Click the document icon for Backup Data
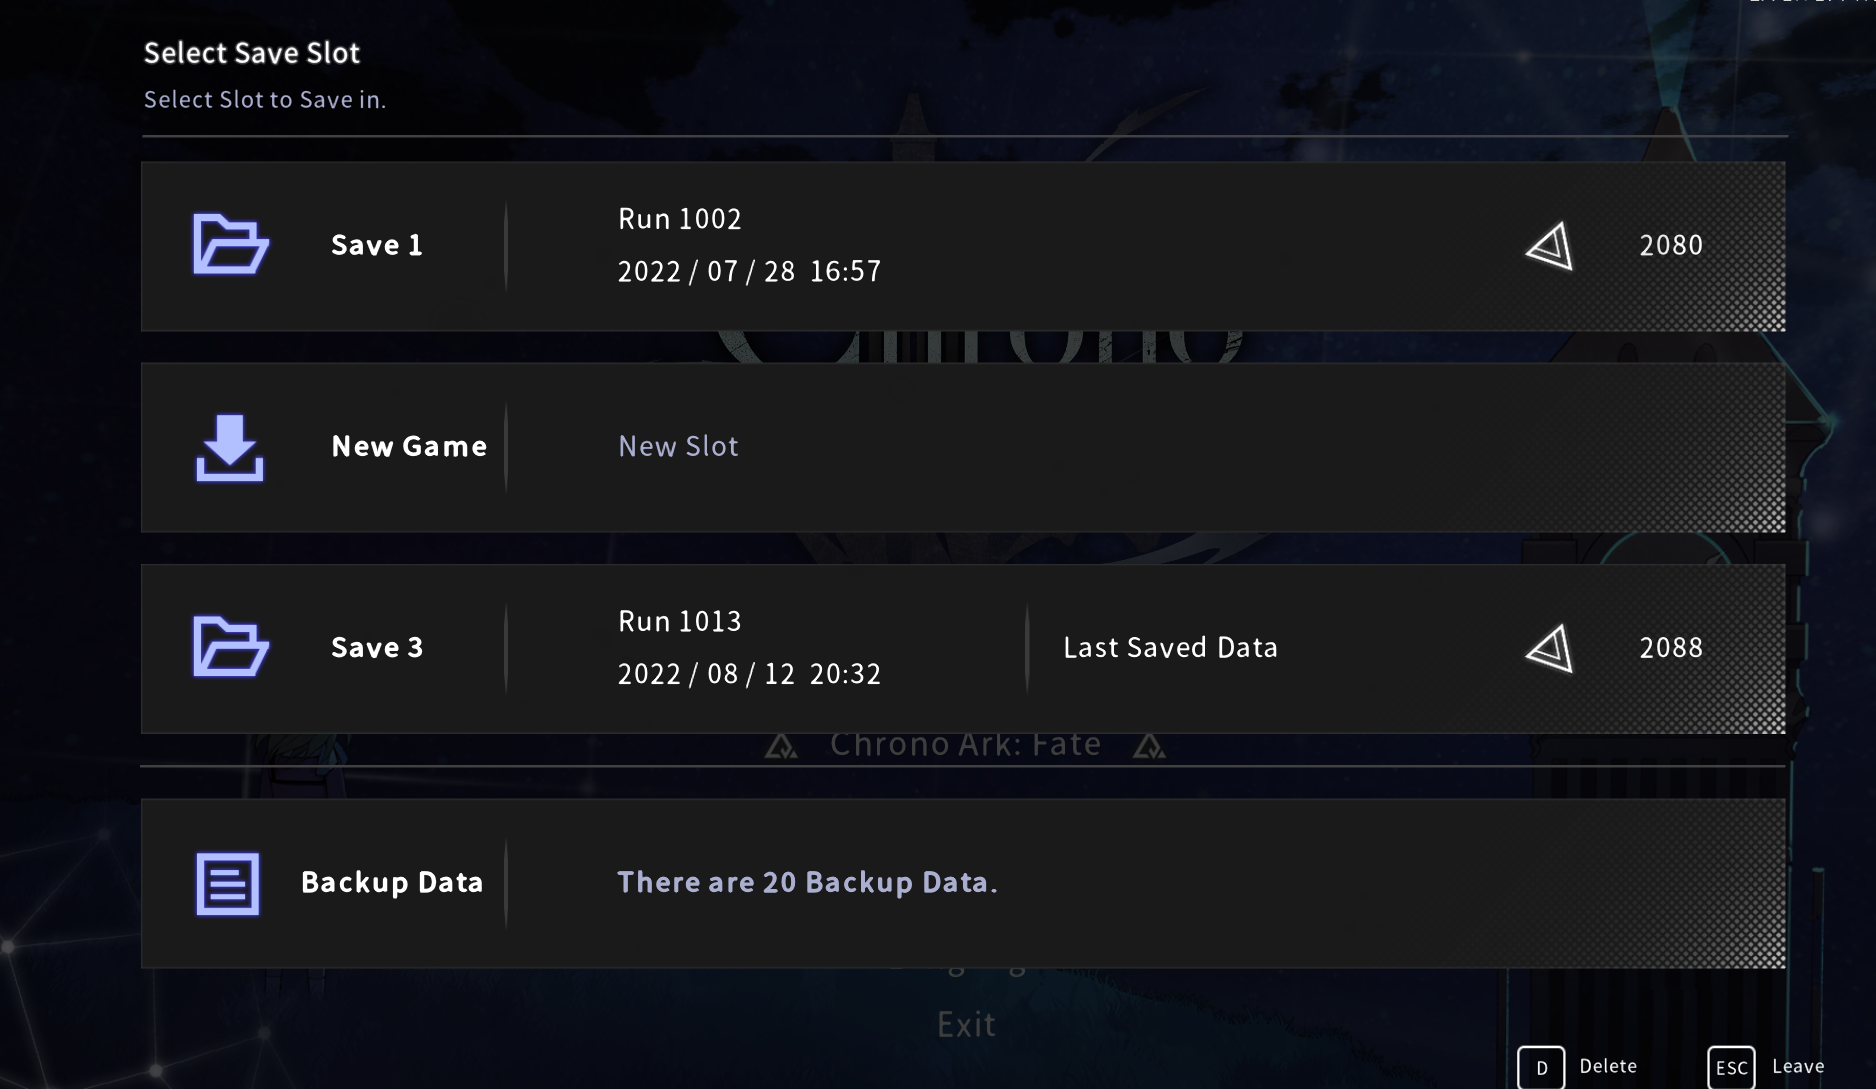This screenshot has width=1876, height=1089. tap(228, 883)
